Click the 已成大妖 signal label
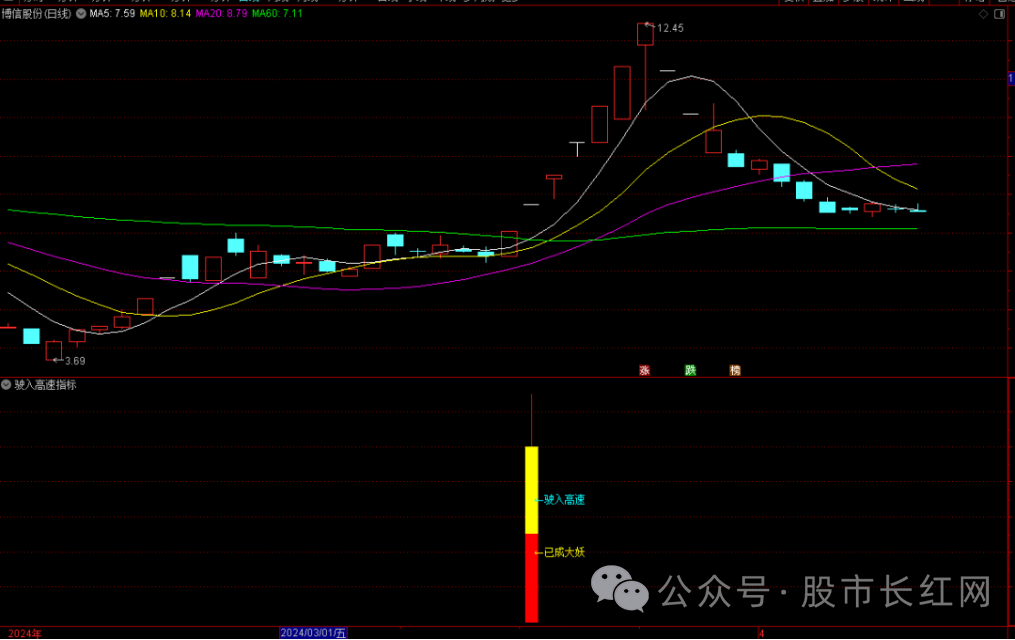 click(x=564, y=552)
